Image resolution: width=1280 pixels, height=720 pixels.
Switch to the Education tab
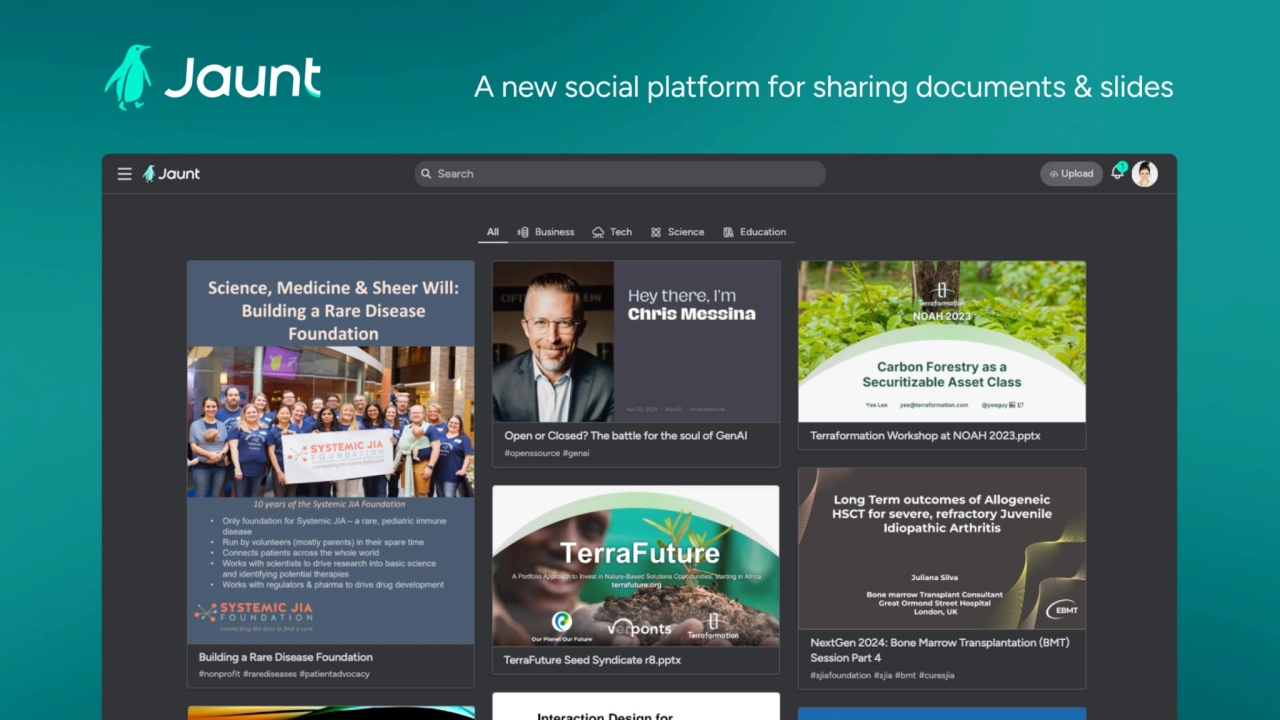coord(755,232)
